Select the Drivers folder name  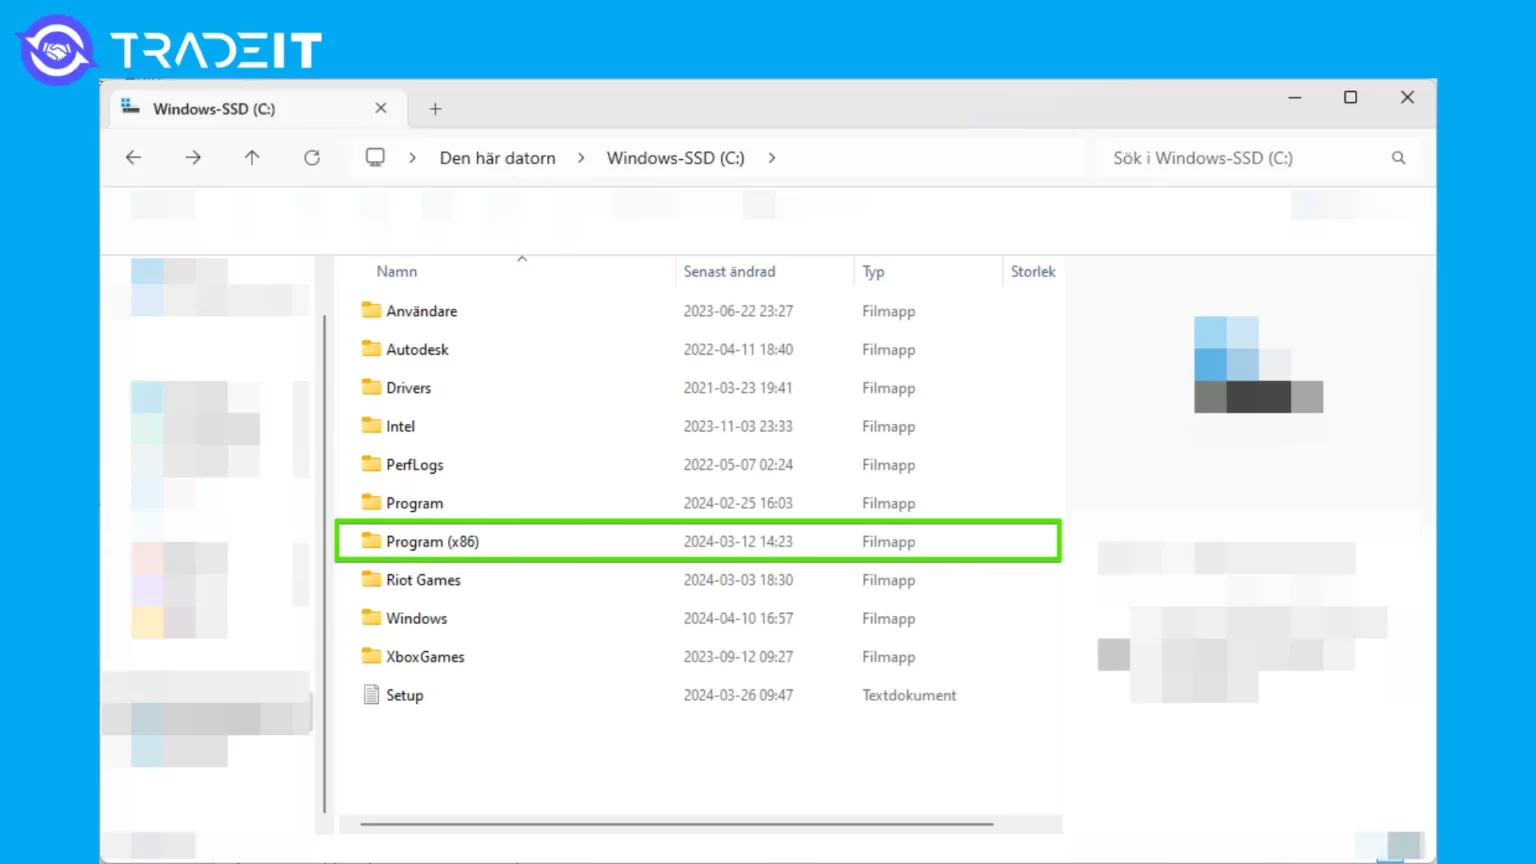click(x=408, y=388)
